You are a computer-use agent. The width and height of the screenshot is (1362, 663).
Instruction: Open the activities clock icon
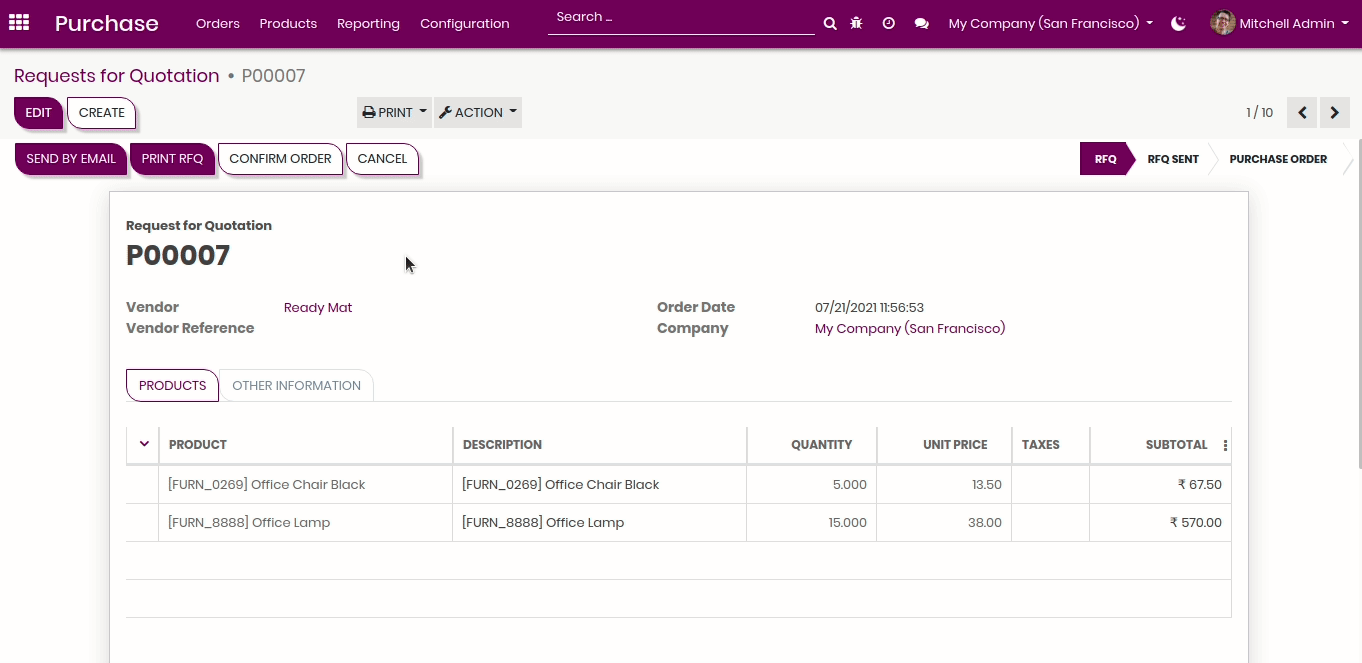888,23
